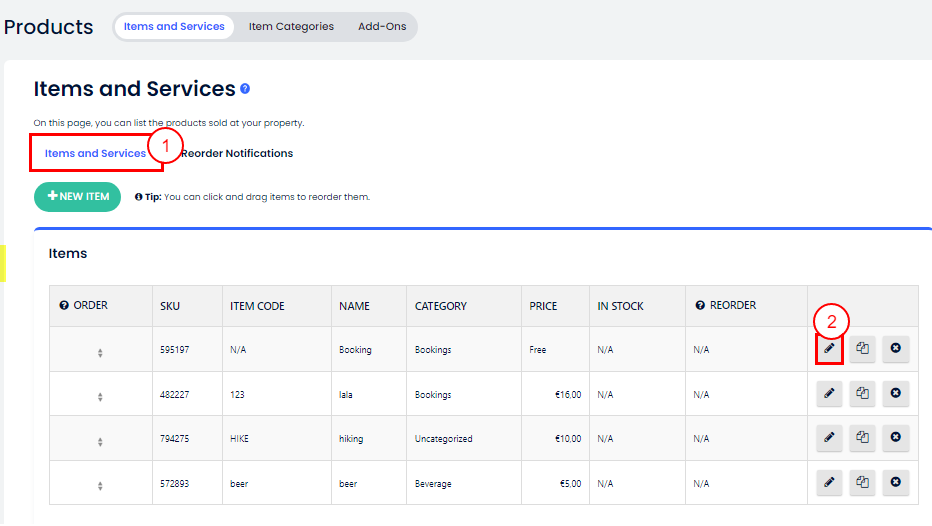This screenshot has width=932, height=526.
Task: Click reorder arrows for Booking row
Action: tap(100, 353)
